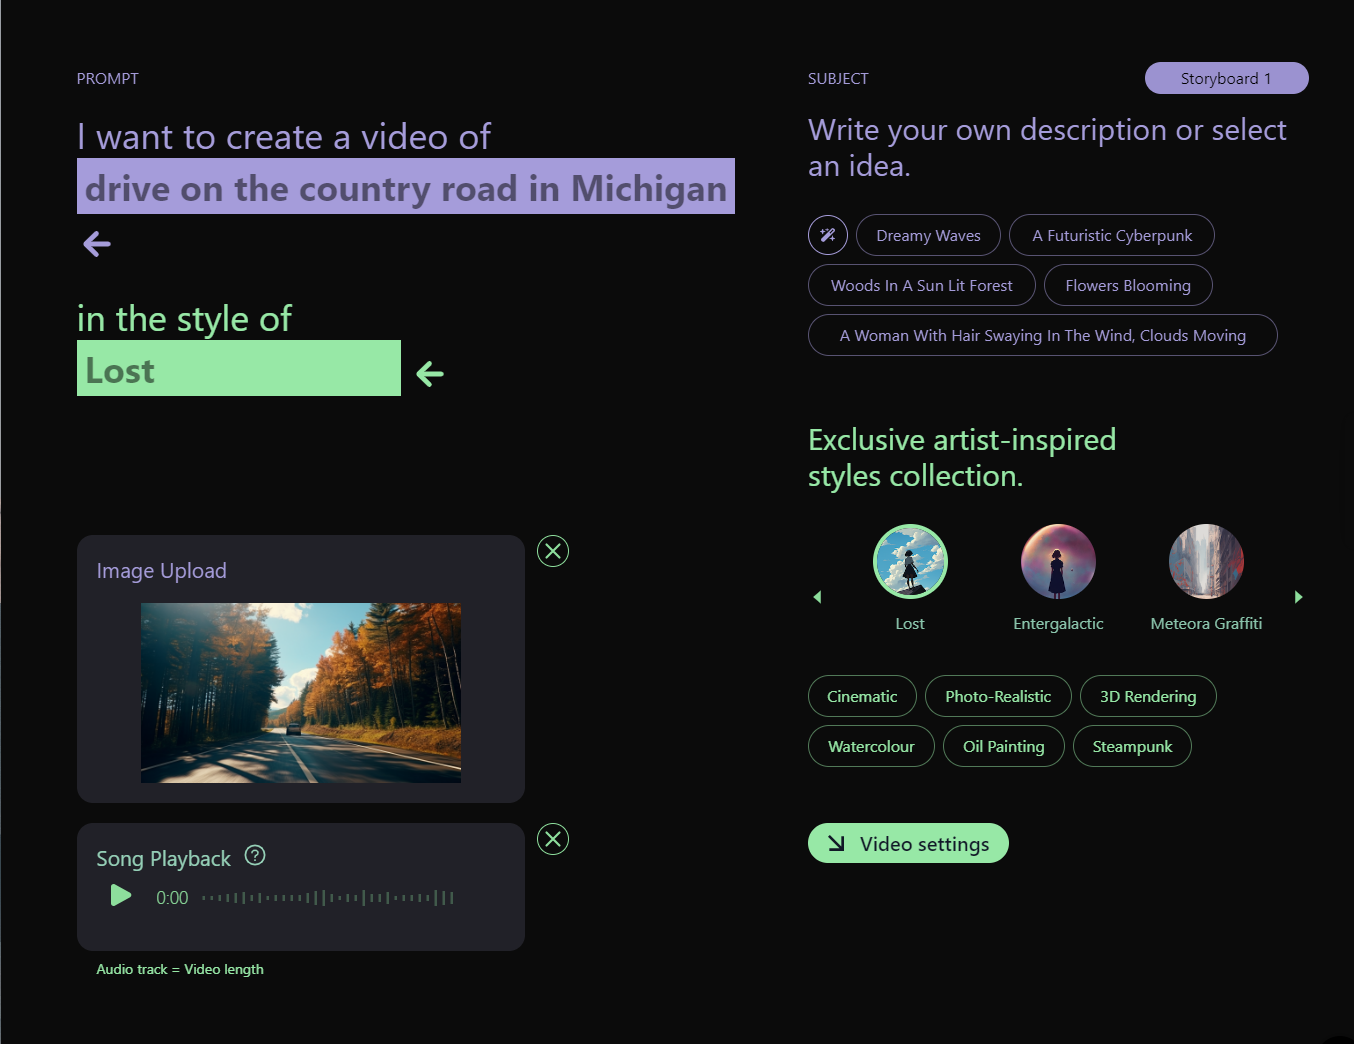Viewport: 1354px width, 1044px height.
Task: Select the Lost artist style thumbnail
Action: point(910,561)
